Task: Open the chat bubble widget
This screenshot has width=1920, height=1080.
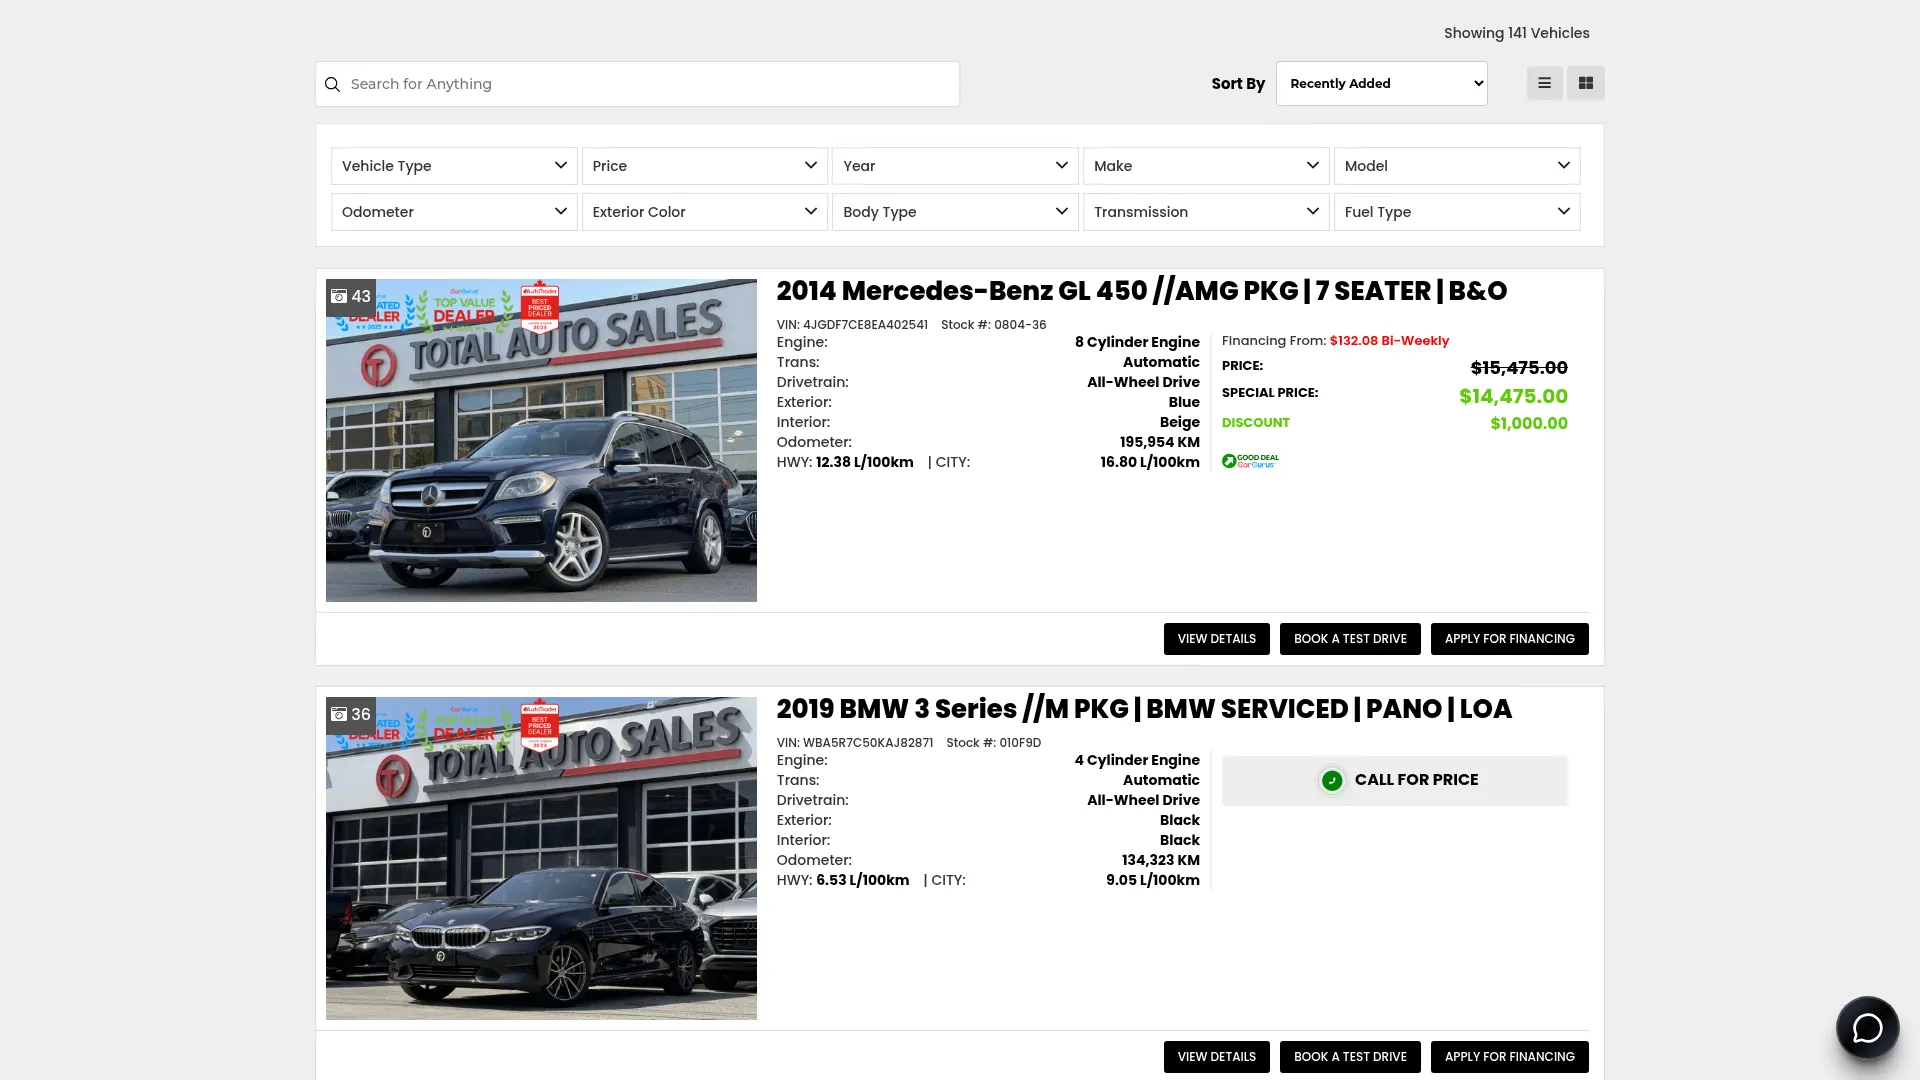Action: 1867,1027
